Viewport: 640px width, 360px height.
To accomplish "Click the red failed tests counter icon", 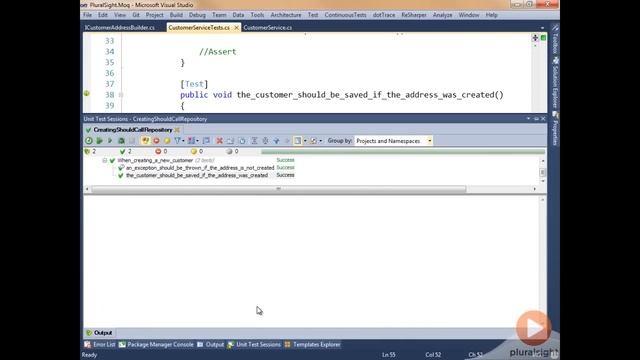I will click(x=158, y=151).
